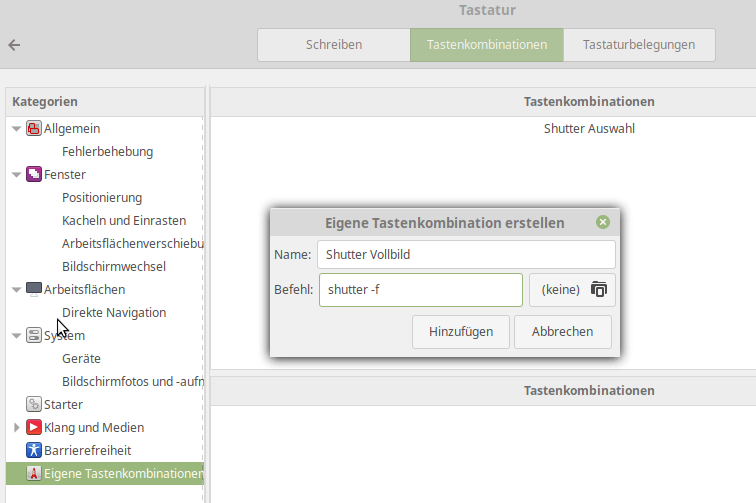Click Hinzufügen to add the shortcut

(x=461, y=332)
